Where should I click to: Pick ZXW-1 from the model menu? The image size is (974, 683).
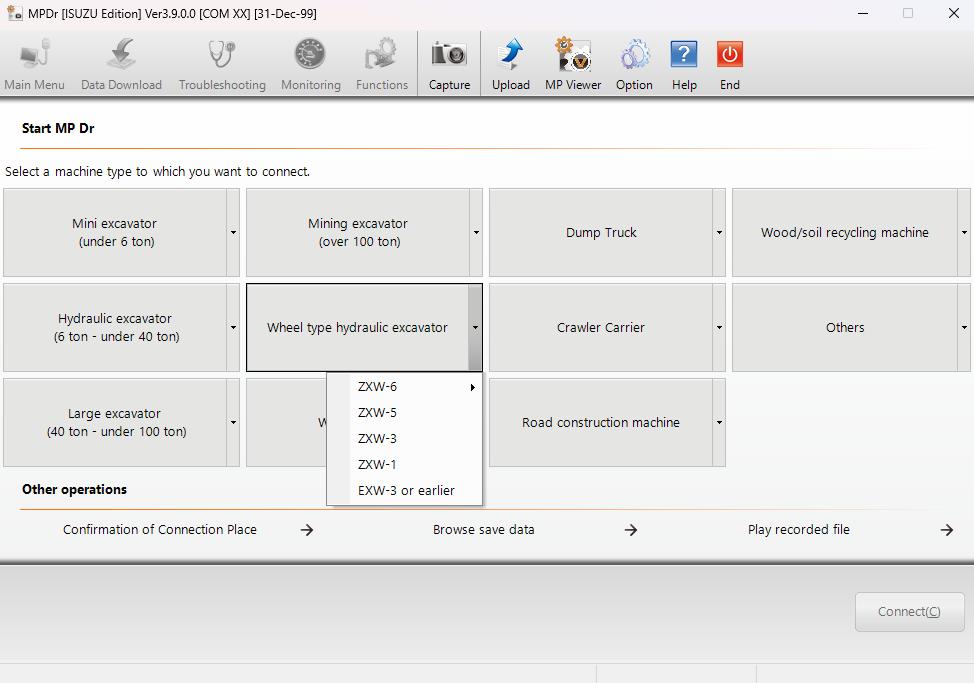(404, 464)
